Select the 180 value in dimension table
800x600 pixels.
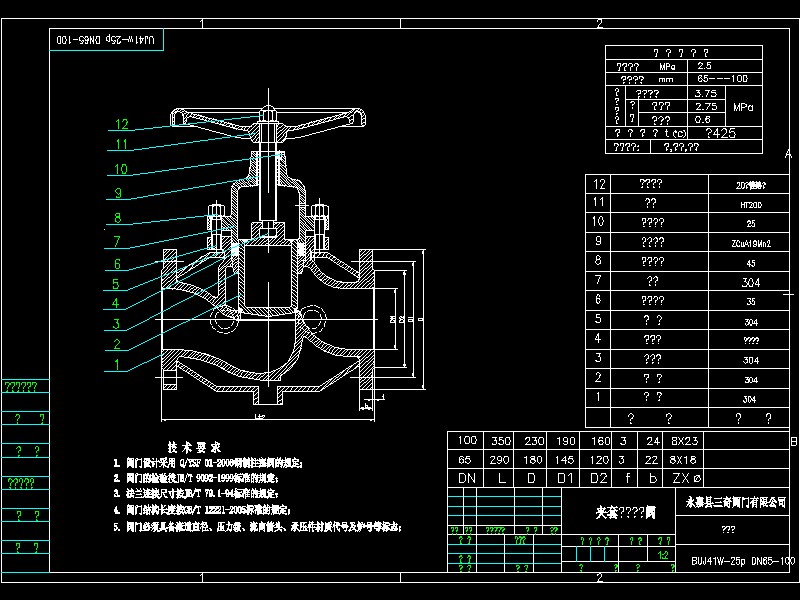tap(533, 460)
